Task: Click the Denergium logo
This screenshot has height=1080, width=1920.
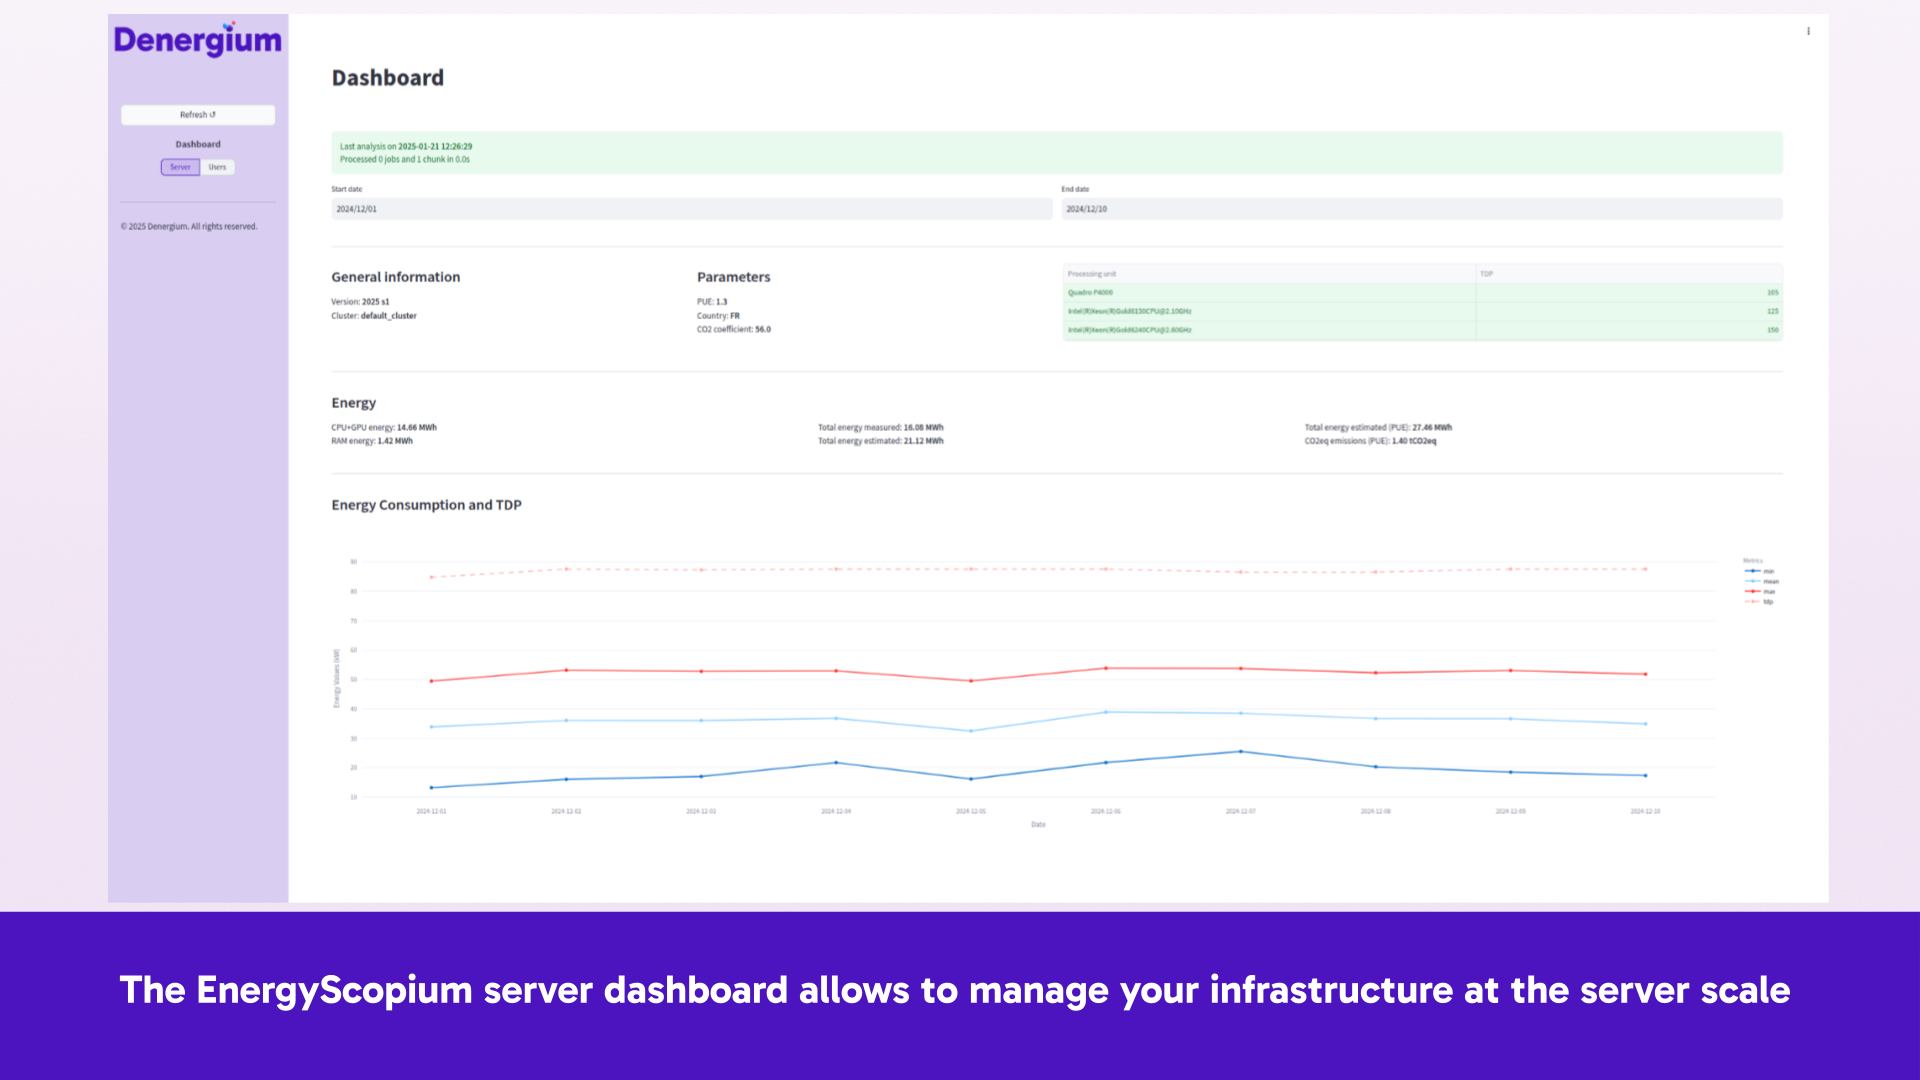Action: tap(198, 40)
